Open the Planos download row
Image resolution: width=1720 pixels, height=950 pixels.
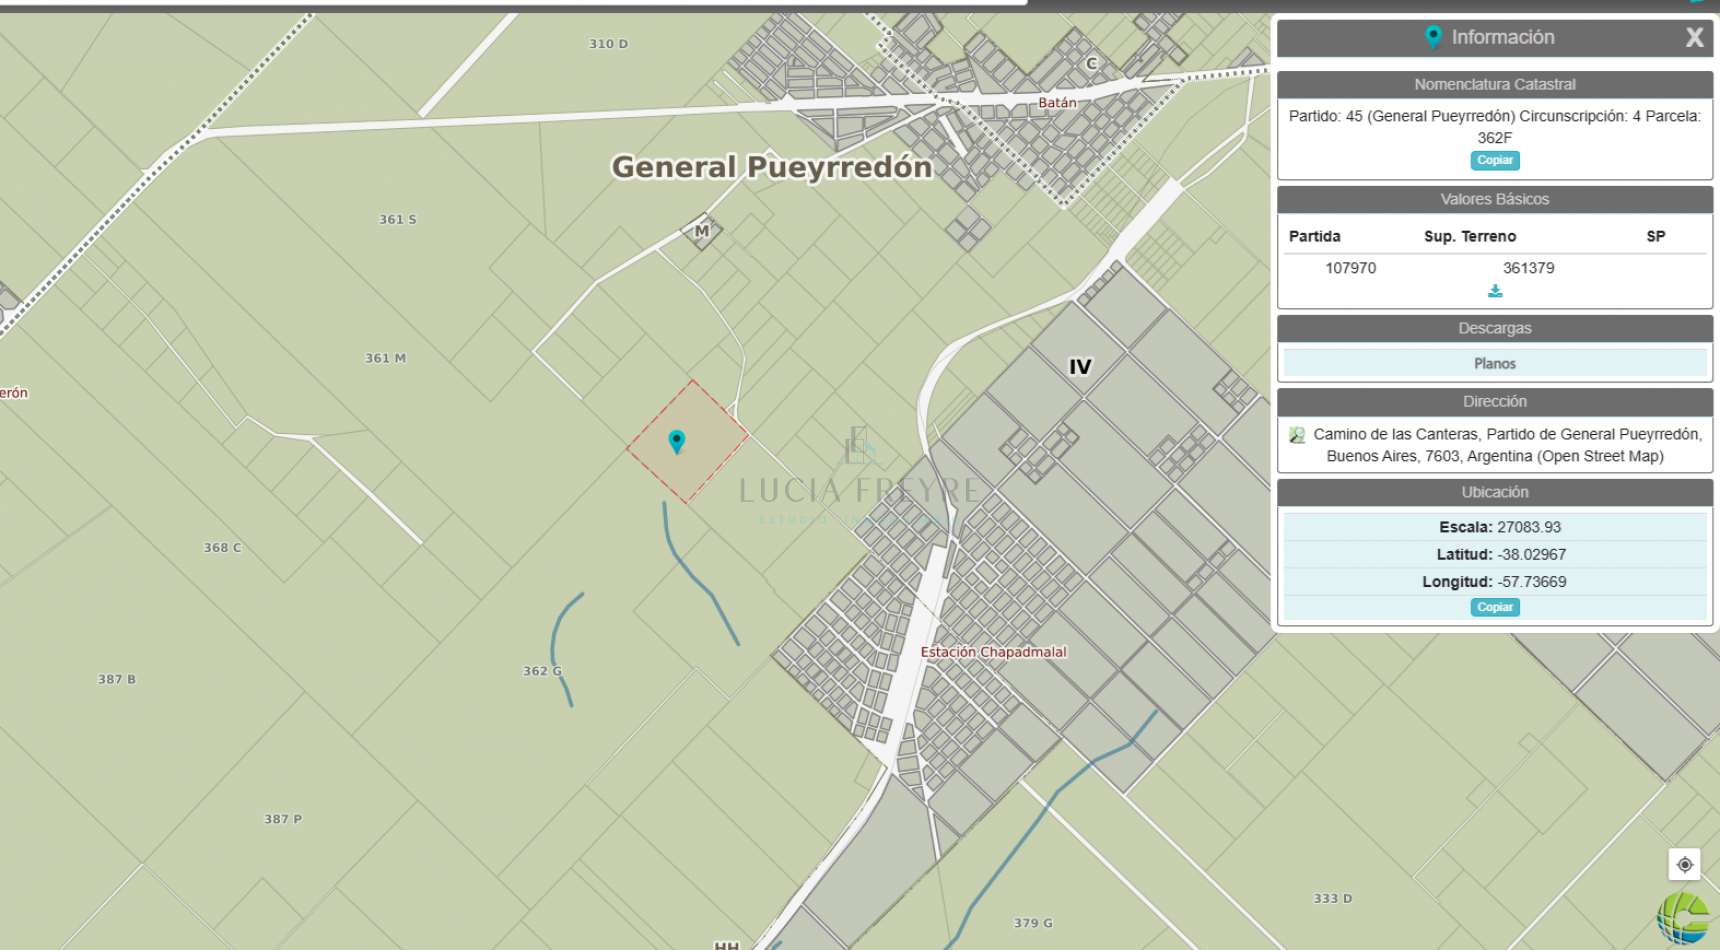pyautogui.click(x=1495, y=363)
